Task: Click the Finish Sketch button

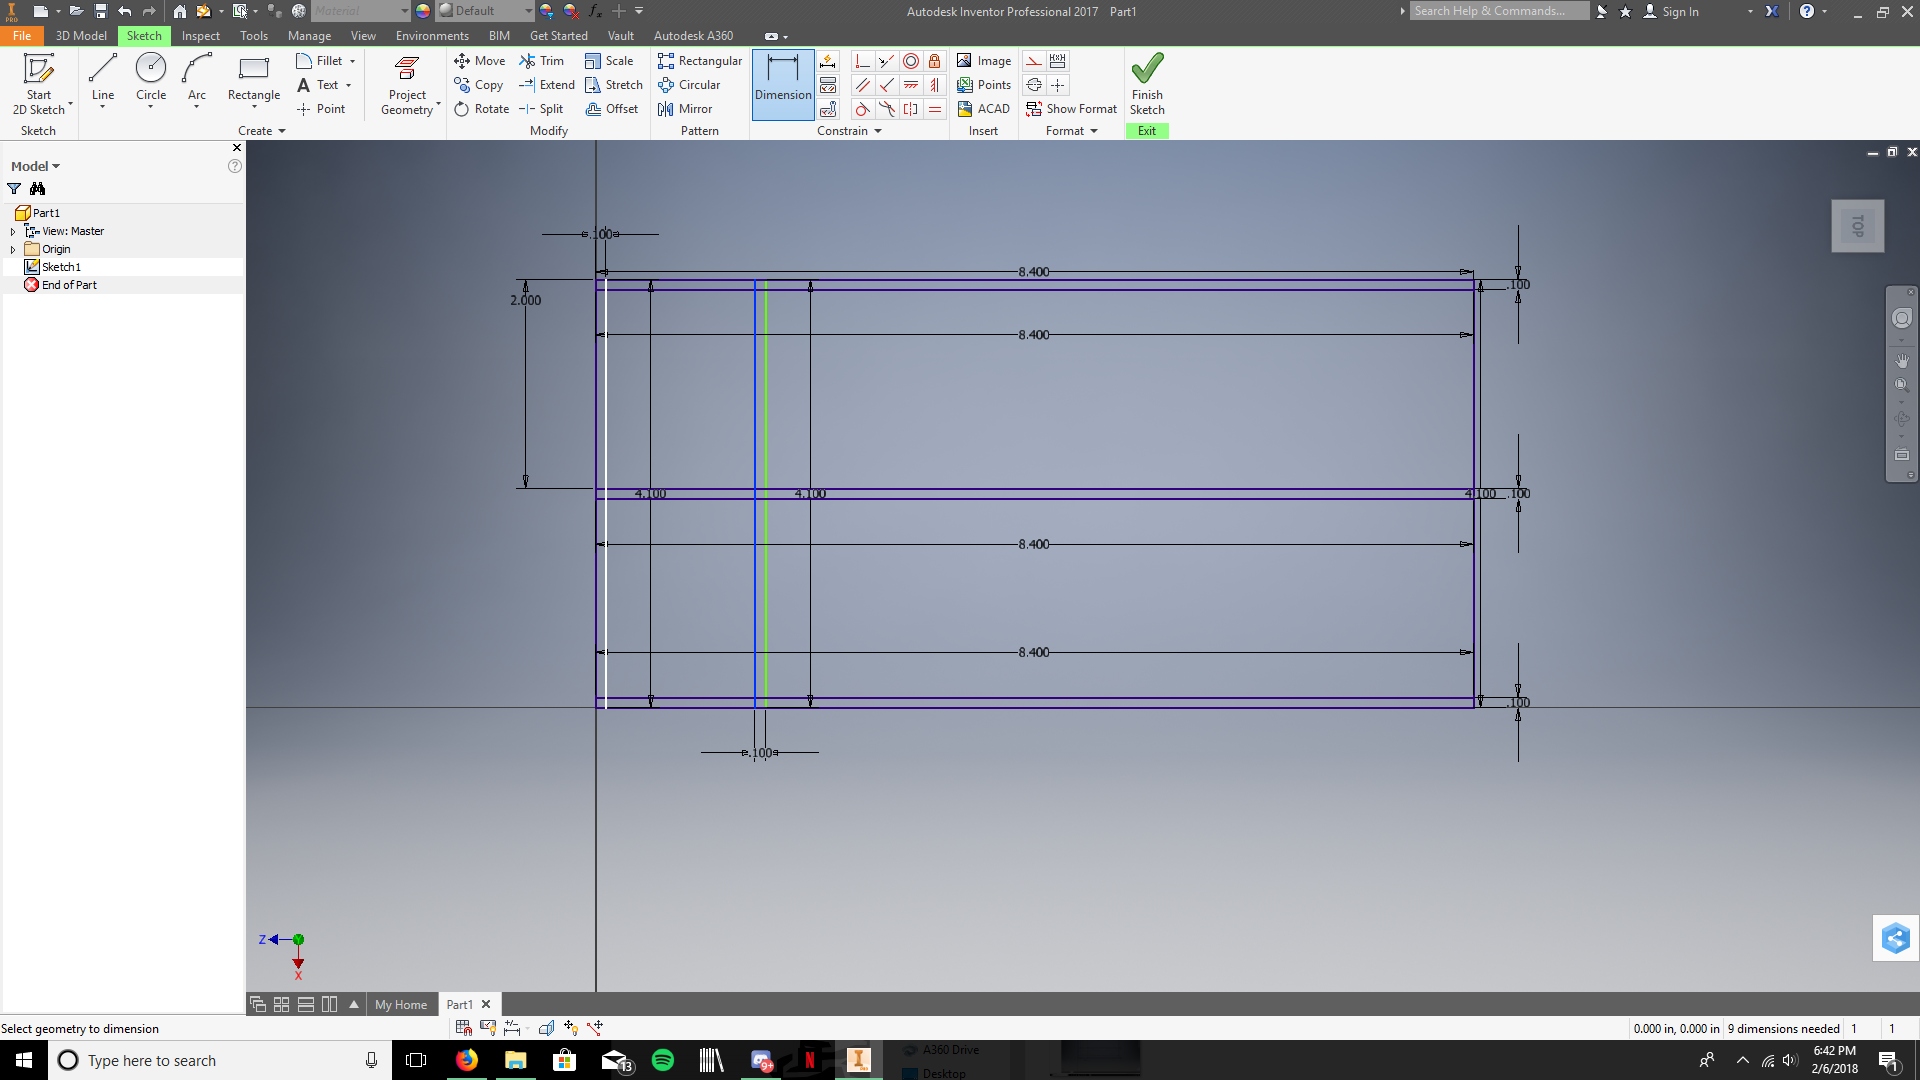Action: coord(1146,83)
